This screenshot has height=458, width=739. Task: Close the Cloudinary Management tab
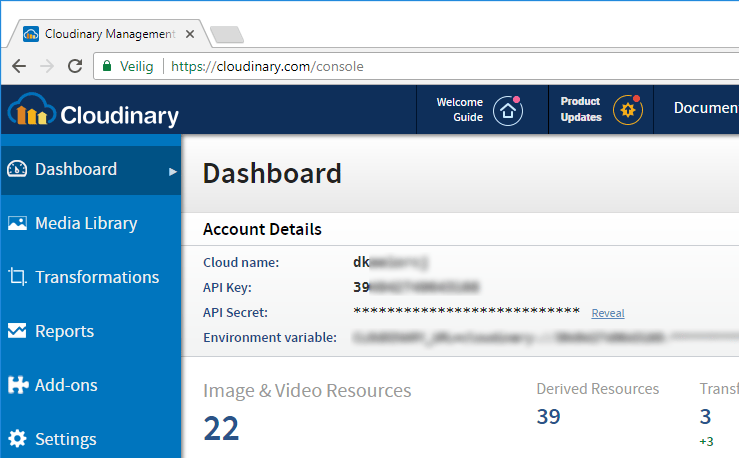(x=190, y=34)
